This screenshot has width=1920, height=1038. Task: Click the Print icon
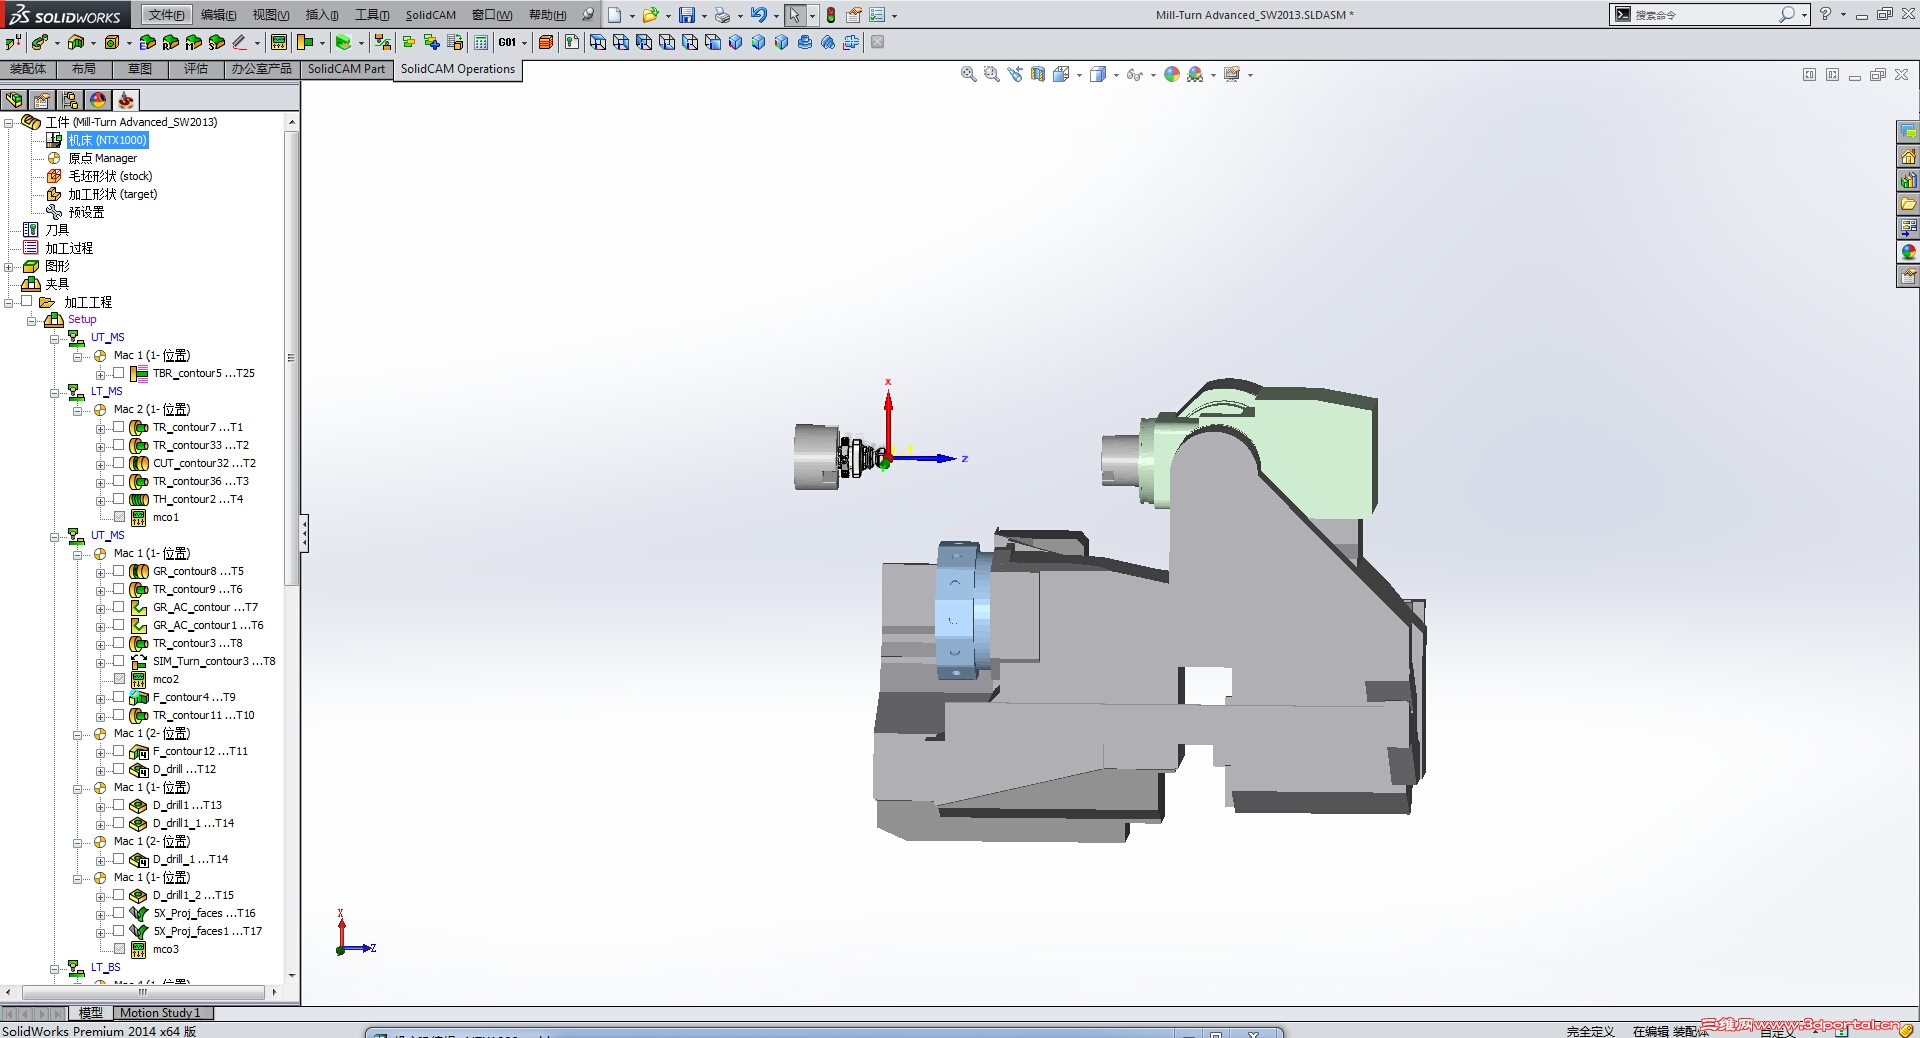pos(722,15)
